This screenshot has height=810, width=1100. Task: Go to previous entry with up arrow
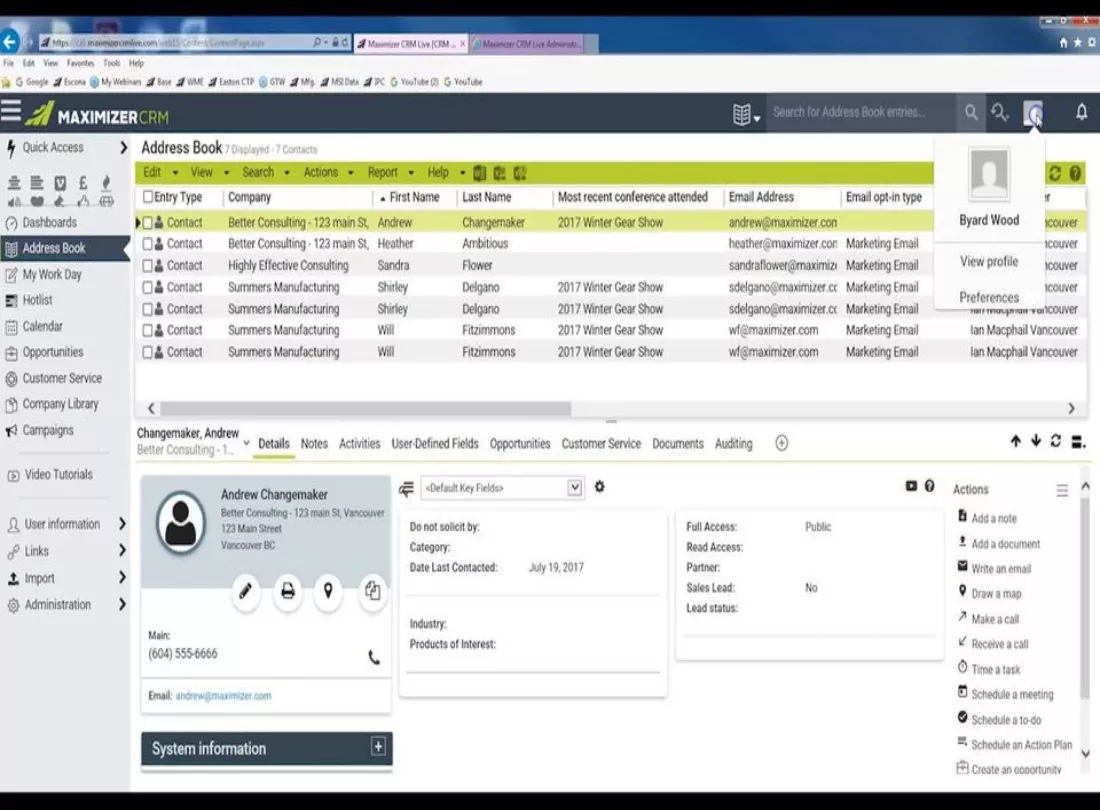click(x=1015, y=441)
